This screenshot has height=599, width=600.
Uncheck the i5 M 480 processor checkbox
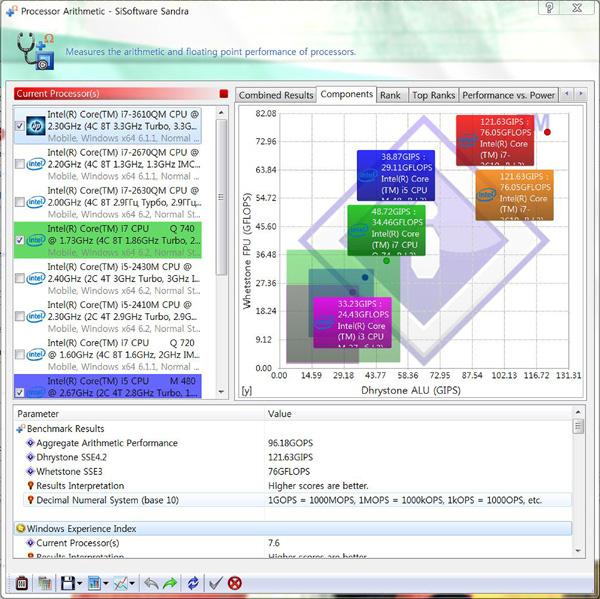point(20,392)
